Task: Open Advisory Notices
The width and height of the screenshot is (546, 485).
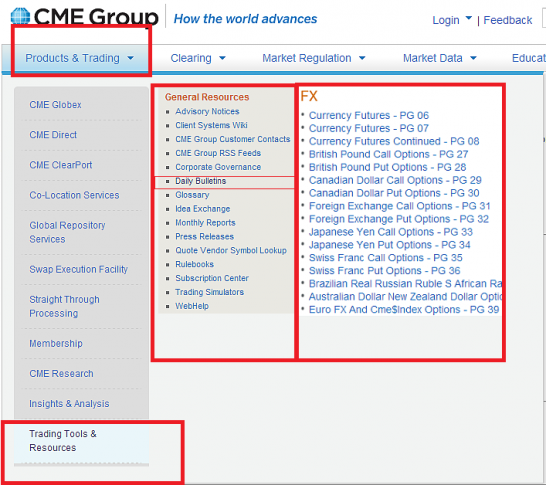Action: [207, 111]
